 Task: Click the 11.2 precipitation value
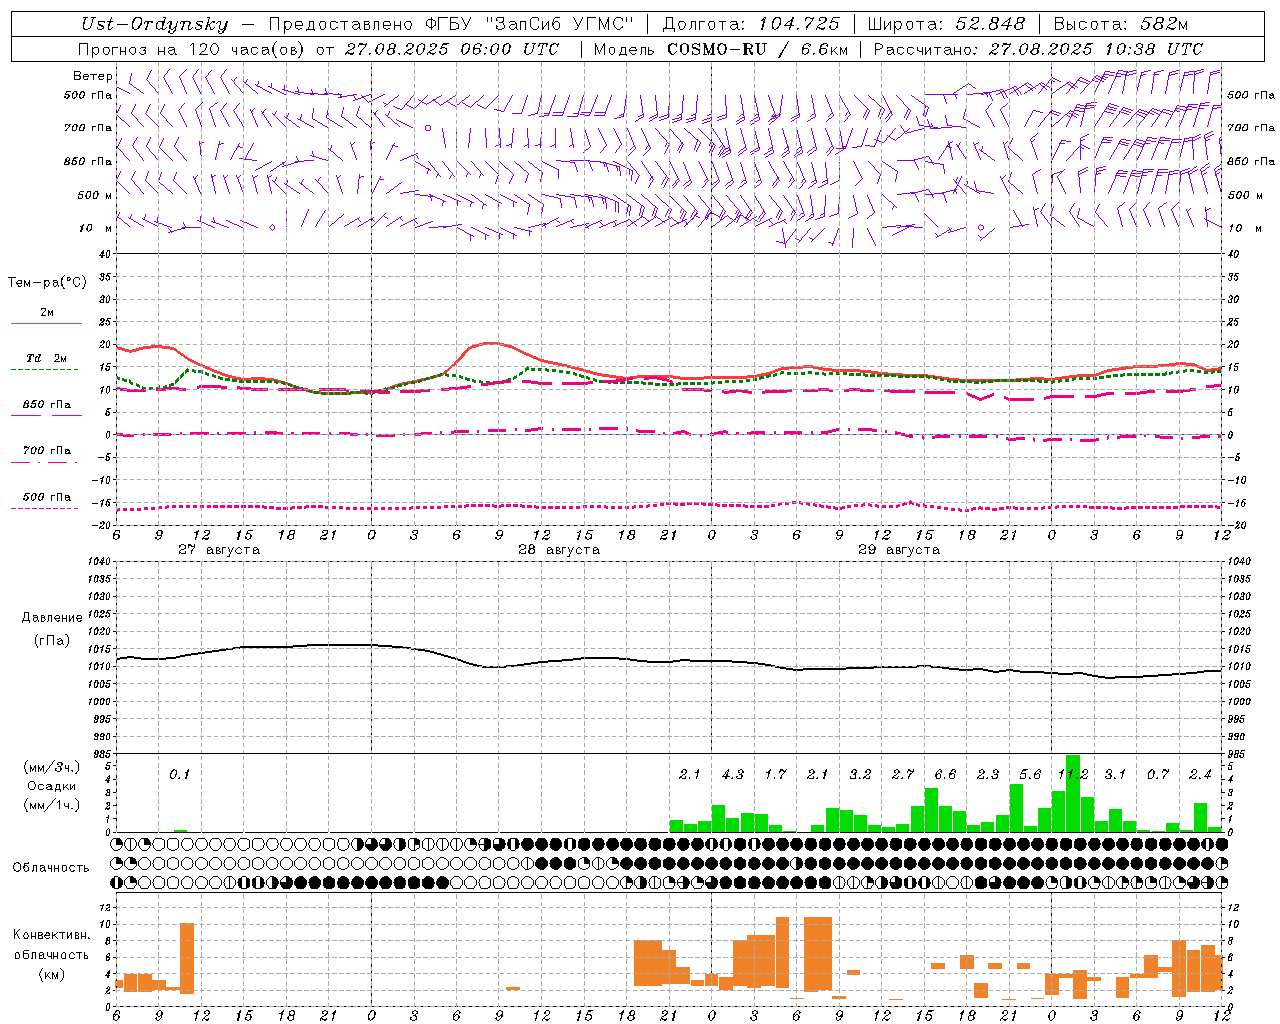[x=1073, y=774]
